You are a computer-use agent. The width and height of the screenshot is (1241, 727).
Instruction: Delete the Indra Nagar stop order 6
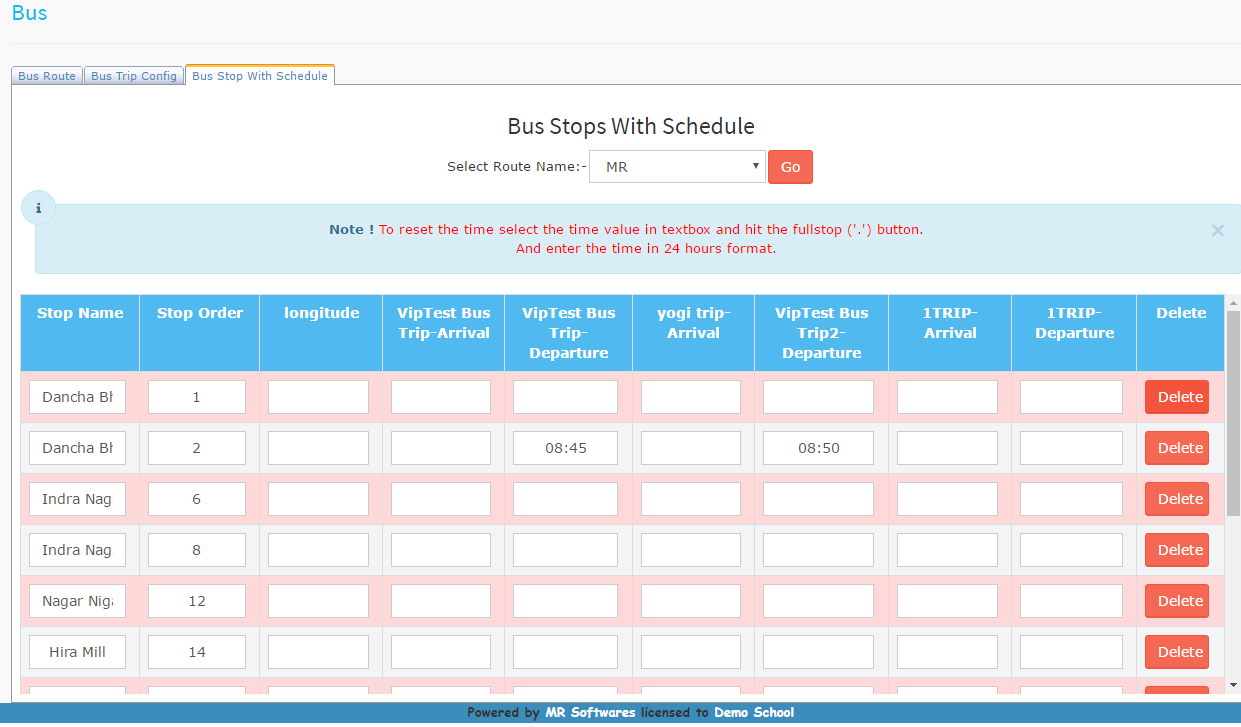1179,499
